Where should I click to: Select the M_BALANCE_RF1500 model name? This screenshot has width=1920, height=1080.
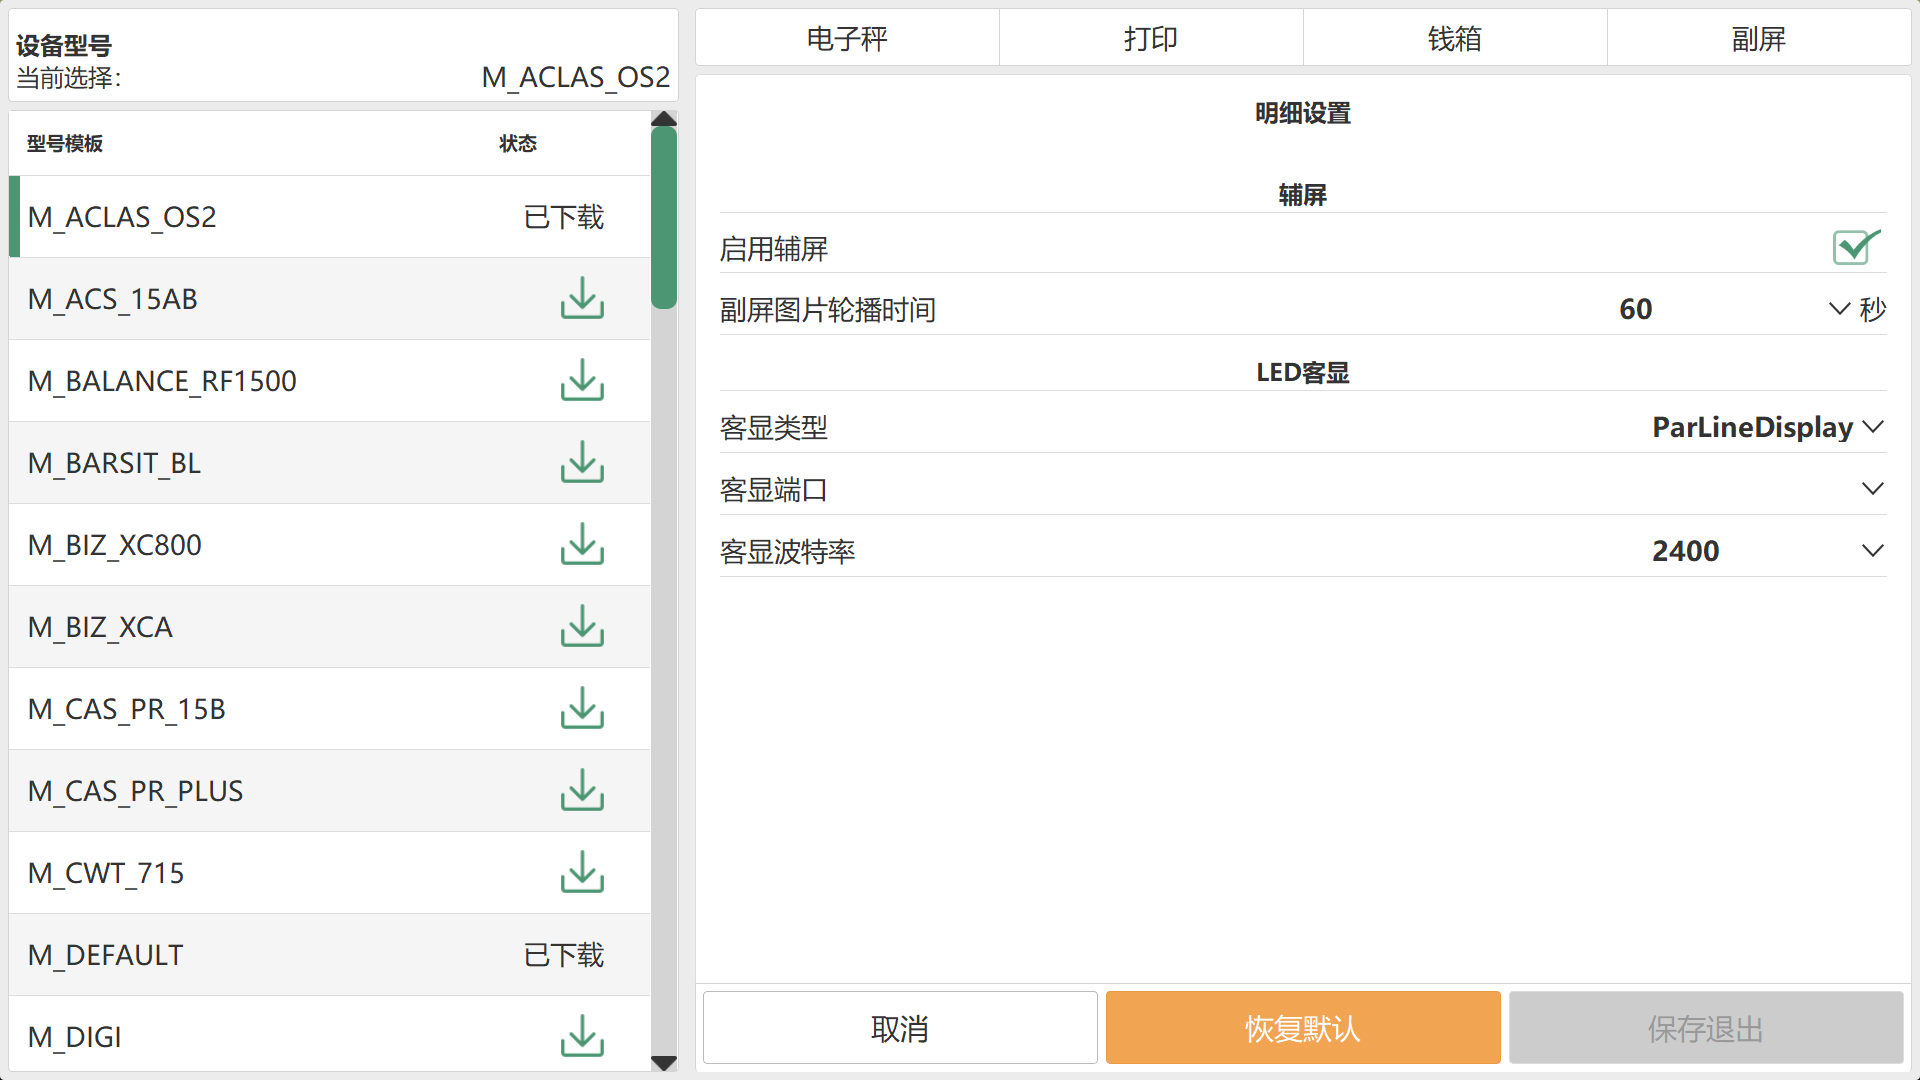(162, 381)
